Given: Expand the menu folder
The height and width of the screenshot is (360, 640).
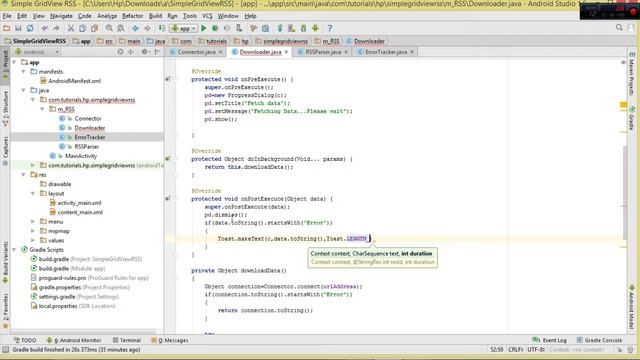Looking at the screenshot, I should pos(33,222).
